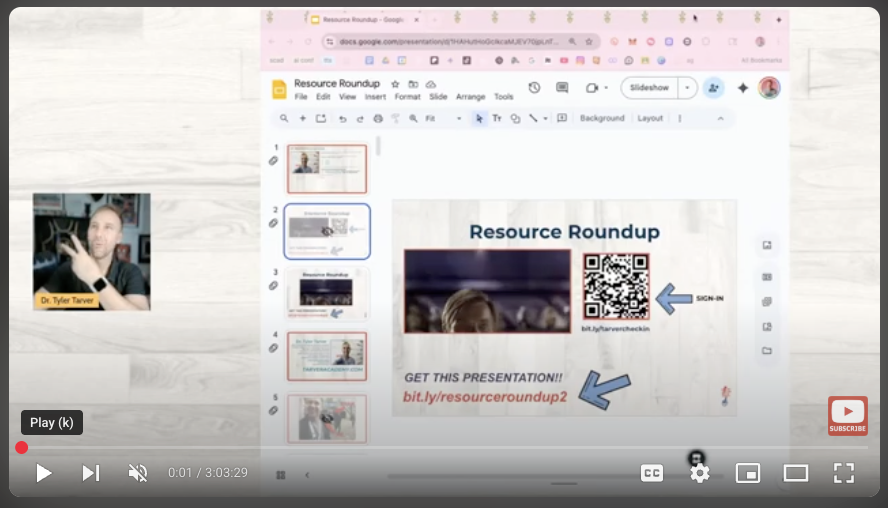Select the arrow cursor tool
888x508 pixels.
479,118
